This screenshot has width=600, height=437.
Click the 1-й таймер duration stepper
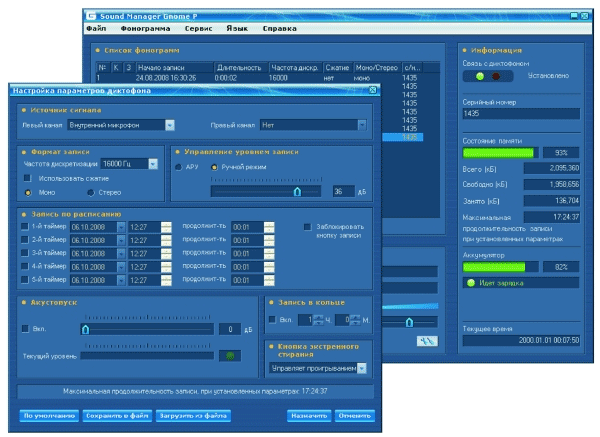click(269, 227)
